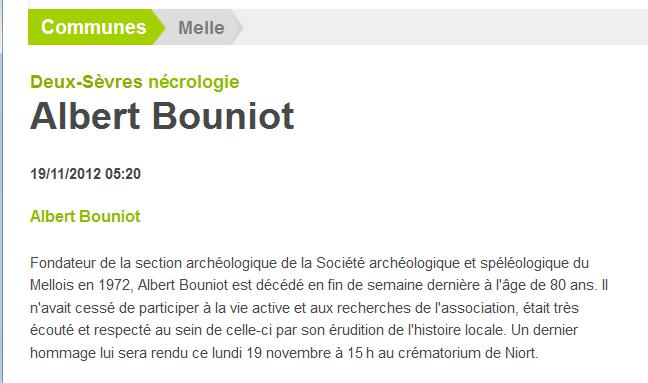Select the large Albert Bouniot headline

(162, 116)
